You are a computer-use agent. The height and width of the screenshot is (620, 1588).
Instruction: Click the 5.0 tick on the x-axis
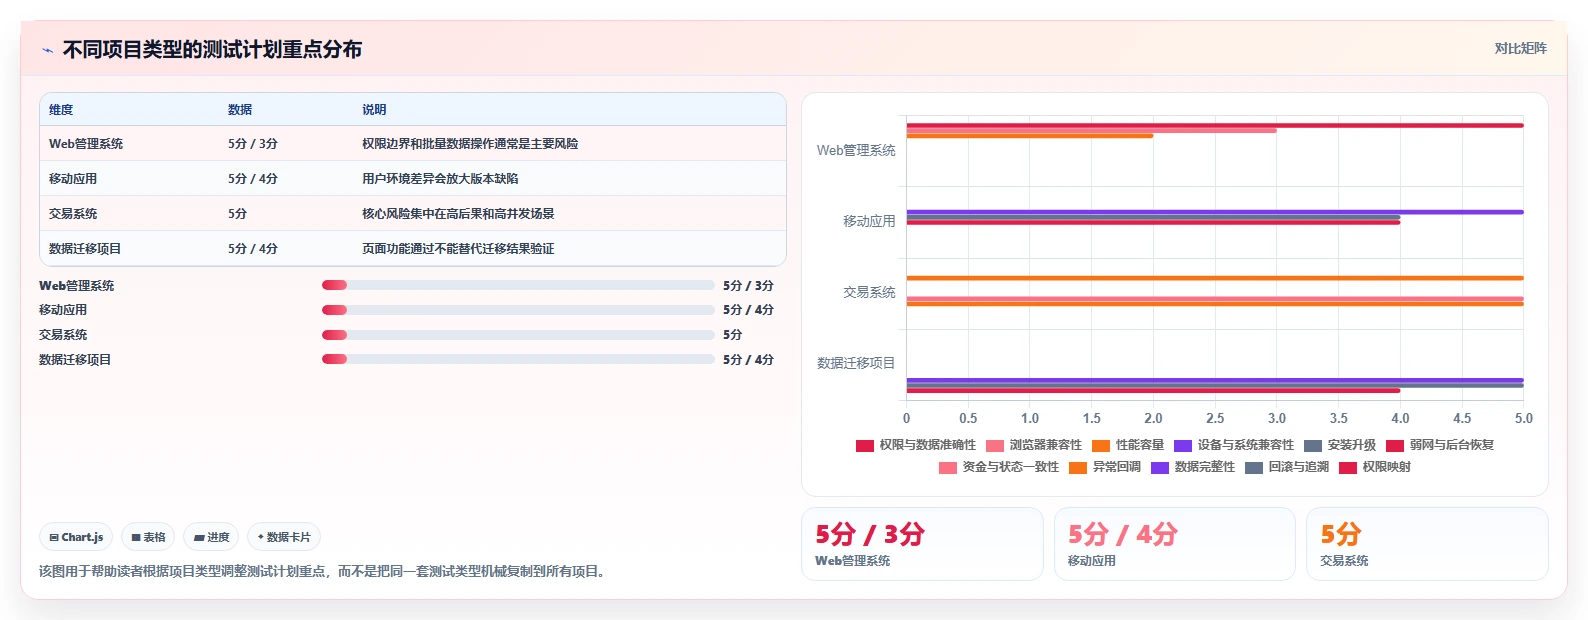click(x=1523, y=418)
